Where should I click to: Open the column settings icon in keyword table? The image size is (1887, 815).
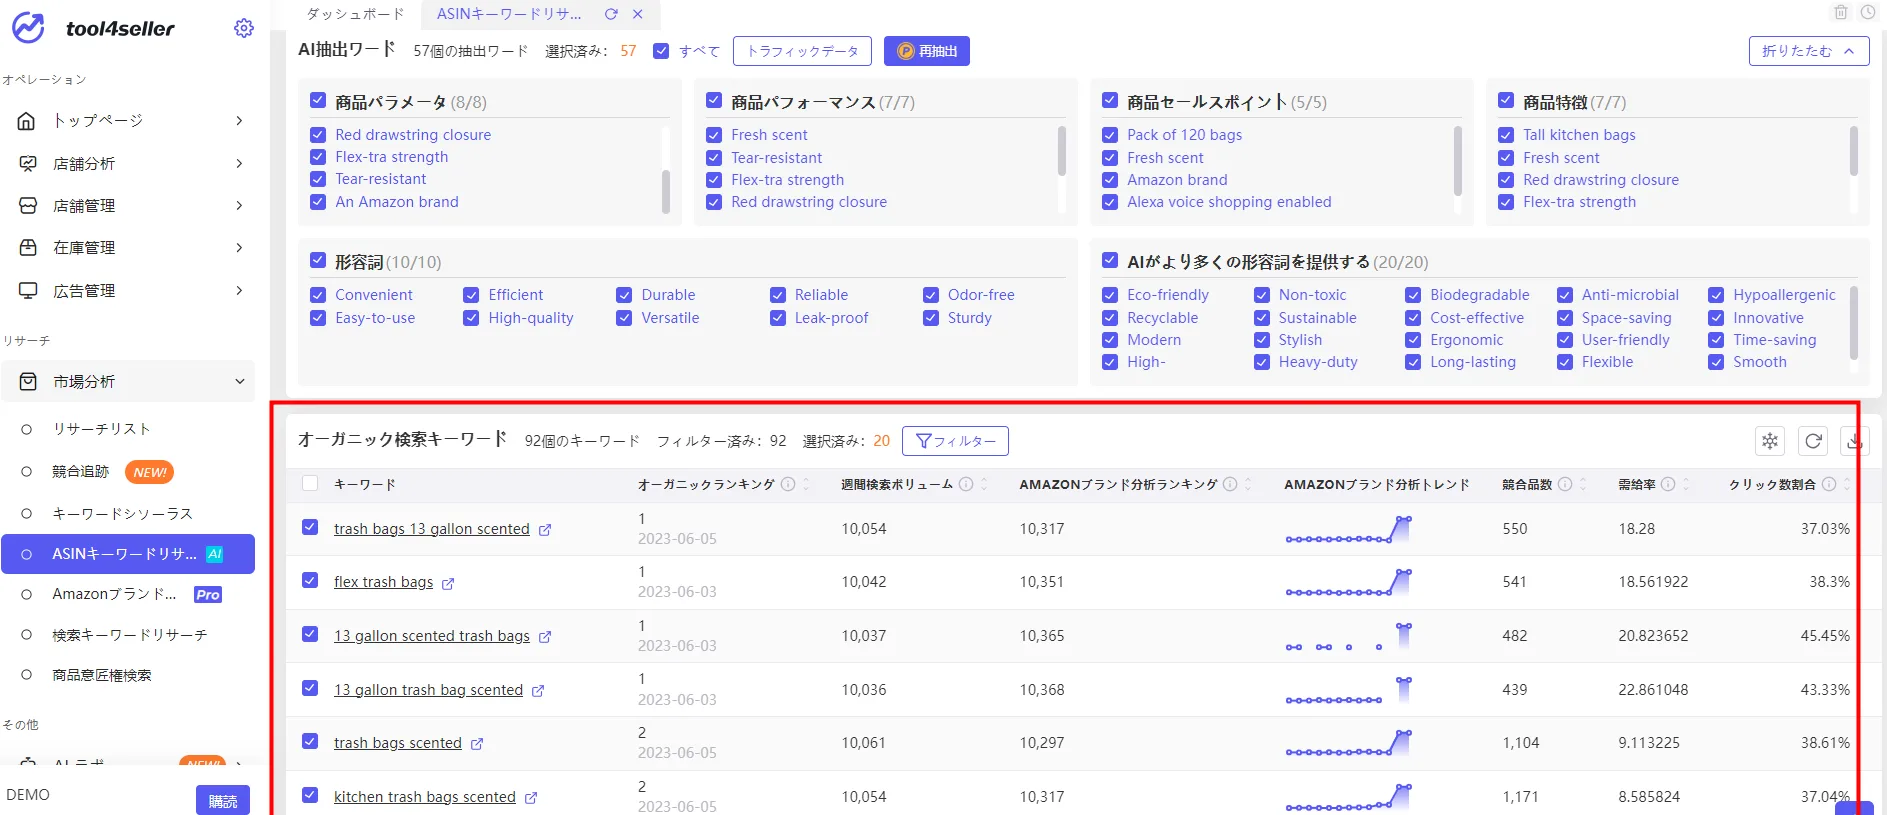[x=1770, y=441]
